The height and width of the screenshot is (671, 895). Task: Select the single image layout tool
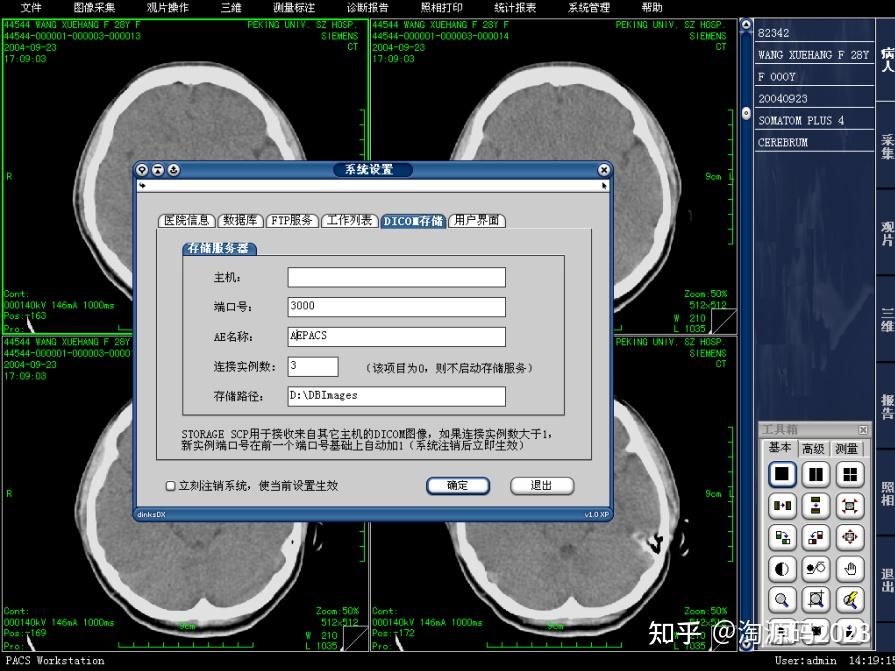pos(781,474)
